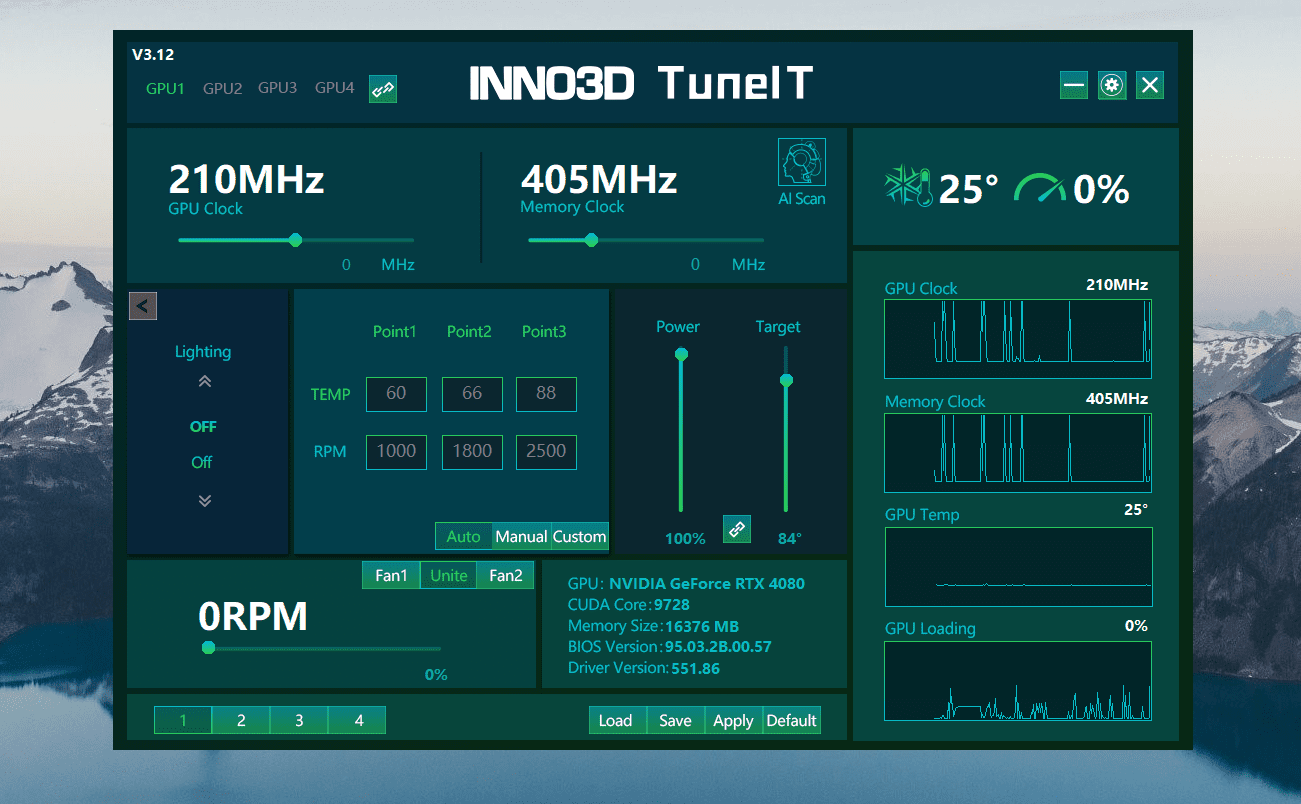1301x804 pixels.
Task: Select the Fan2 option
Action: 506,575
